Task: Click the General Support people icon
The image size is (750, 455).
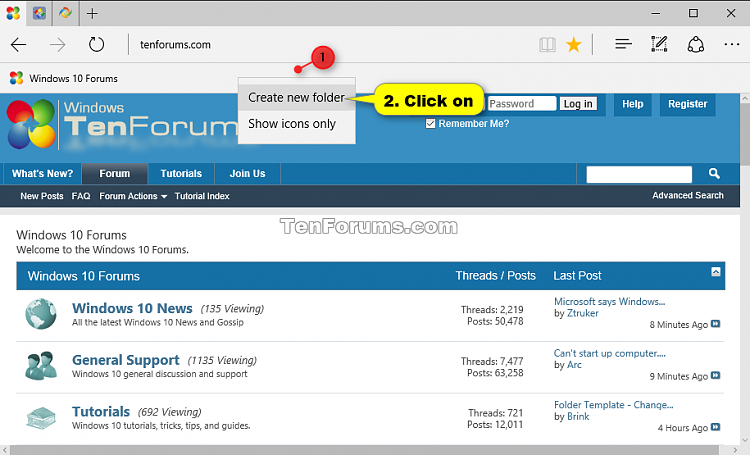Action: click(41, 366)
